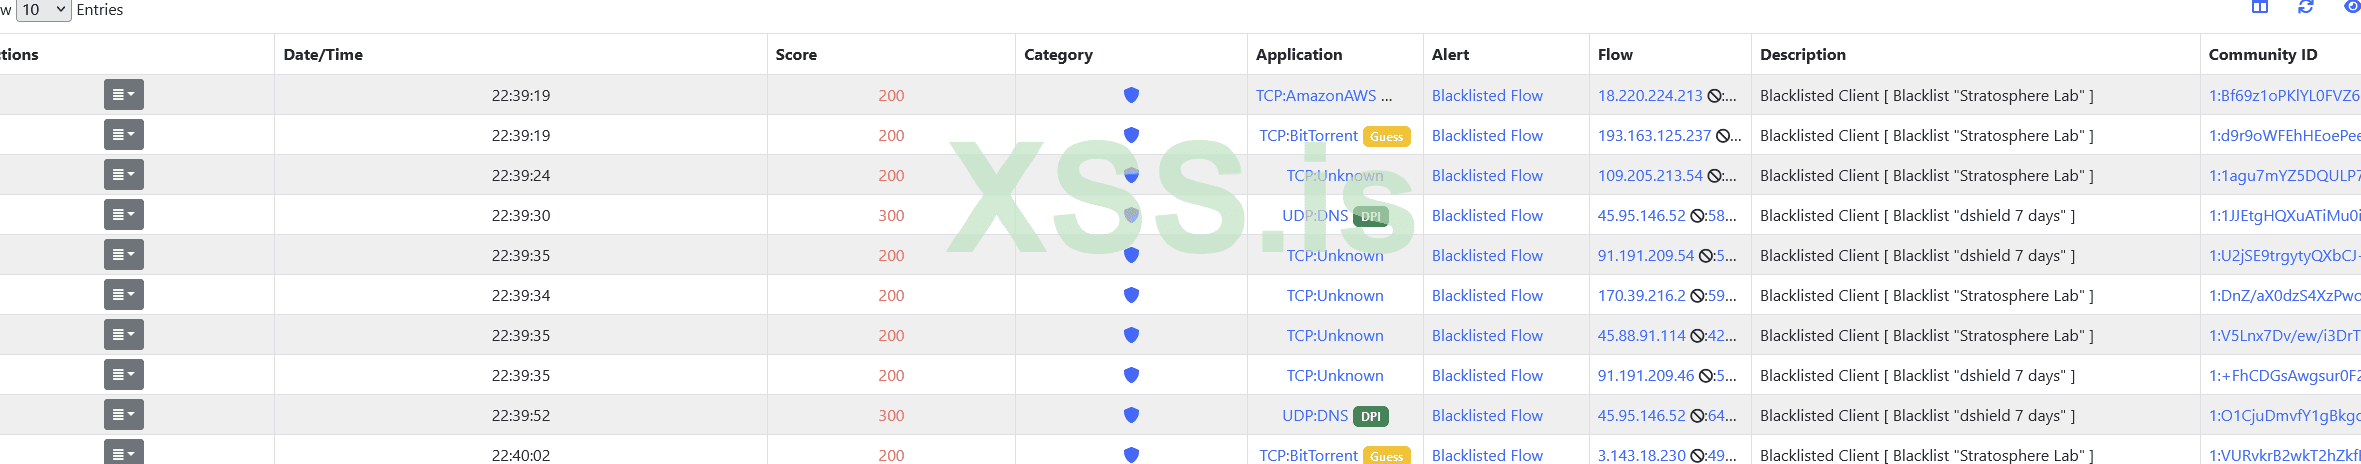
Task: Open the actions dropdown in the 22:39:52 row
Action: point(124,415)
